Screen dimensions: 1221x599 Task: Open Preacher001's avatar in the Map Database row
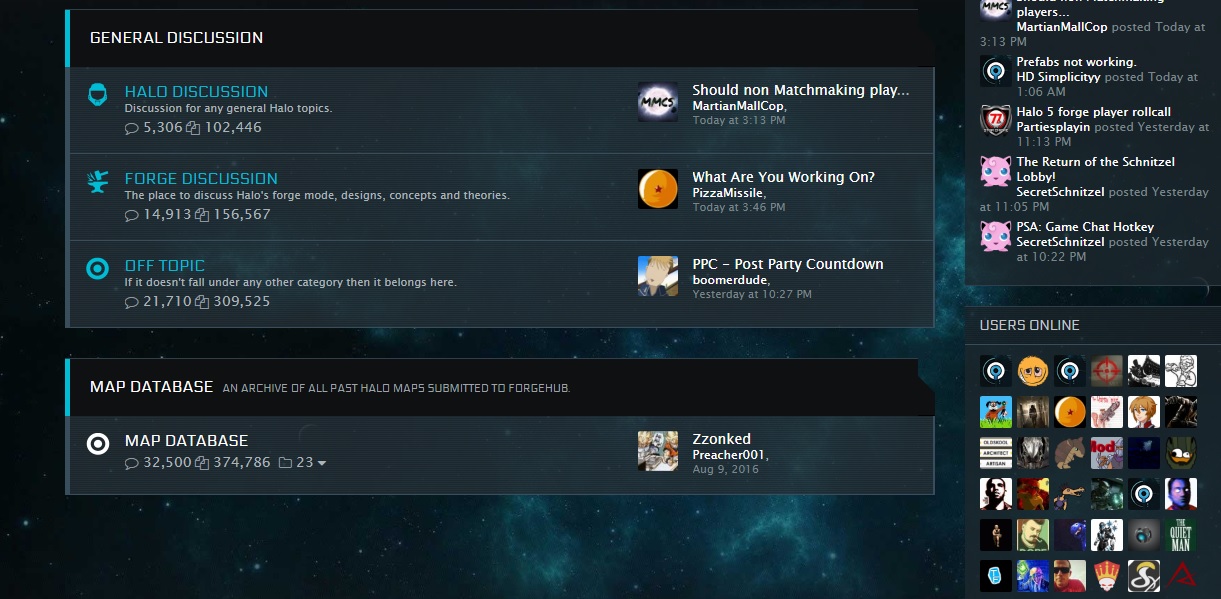657,451
